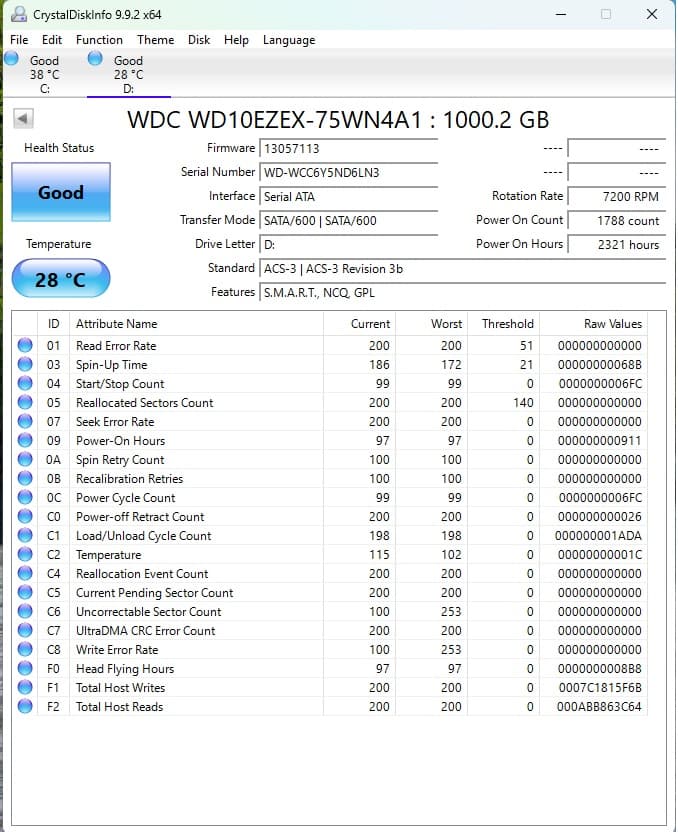Click status orb for Head Flying Hours
Screen dimensions: 678x832
tap(25, 669)
